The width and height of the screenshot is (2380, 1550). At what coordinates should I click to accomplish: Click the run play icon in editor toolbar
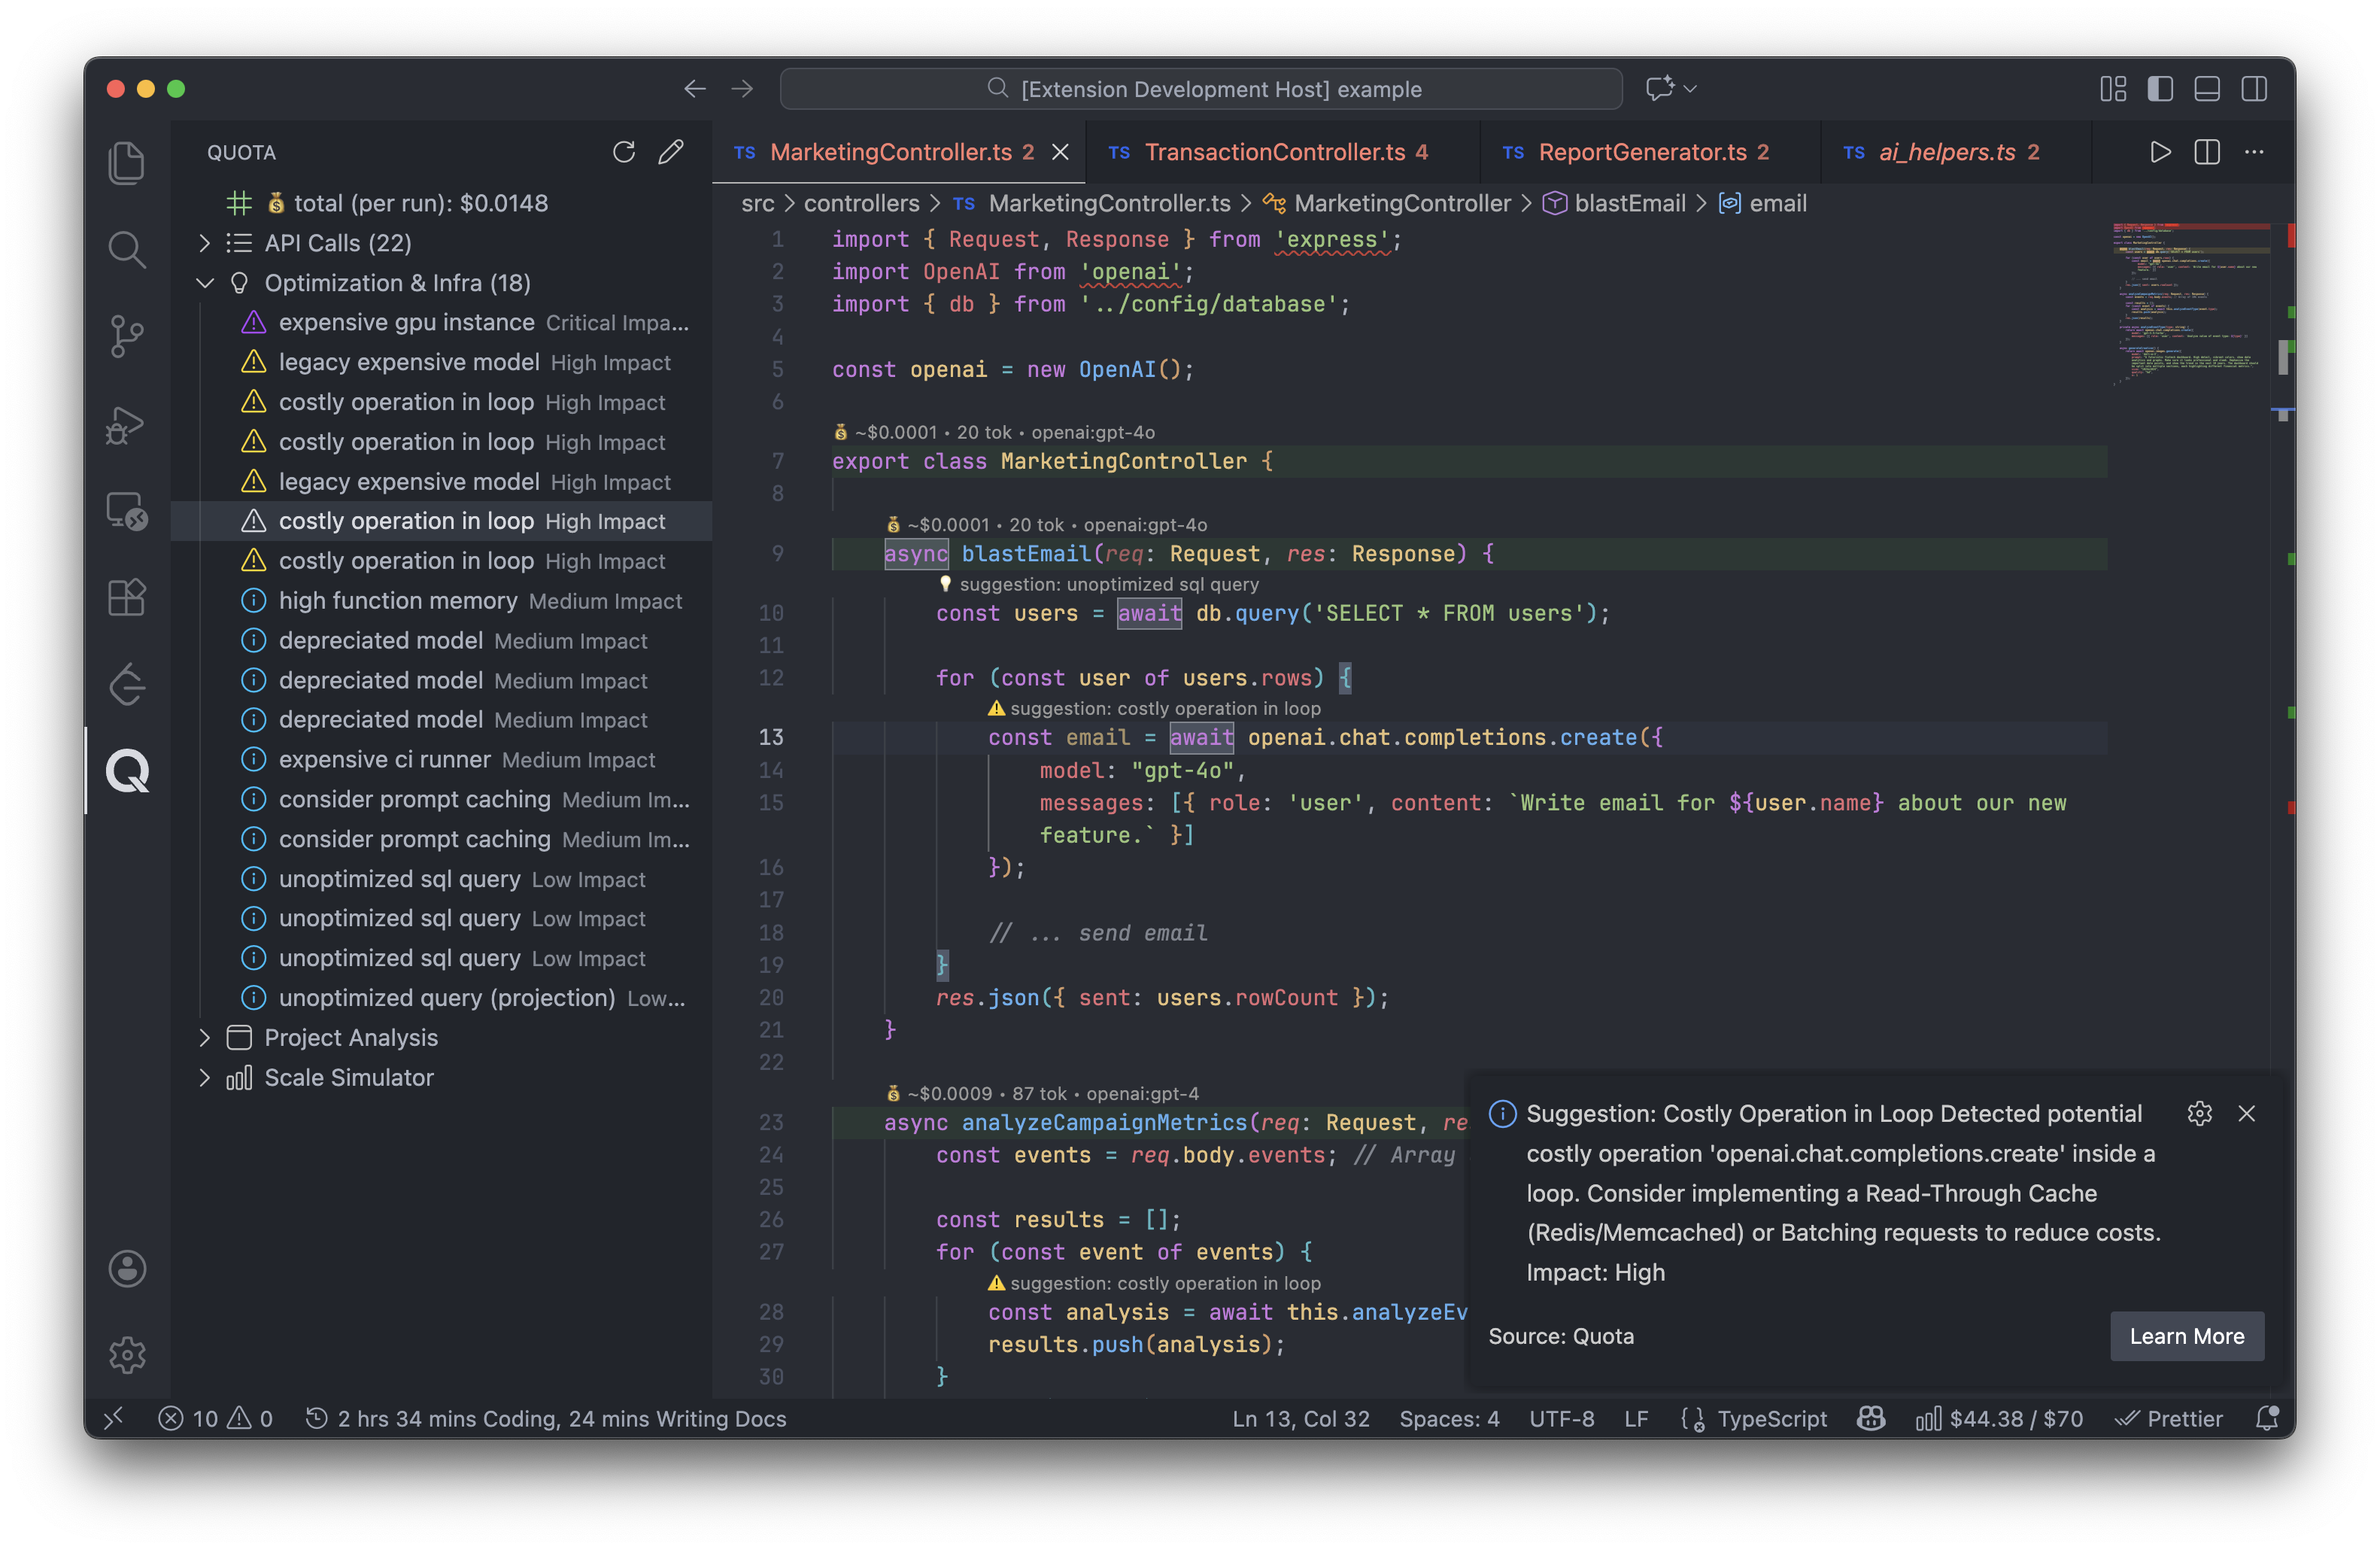pos(2160,152)
